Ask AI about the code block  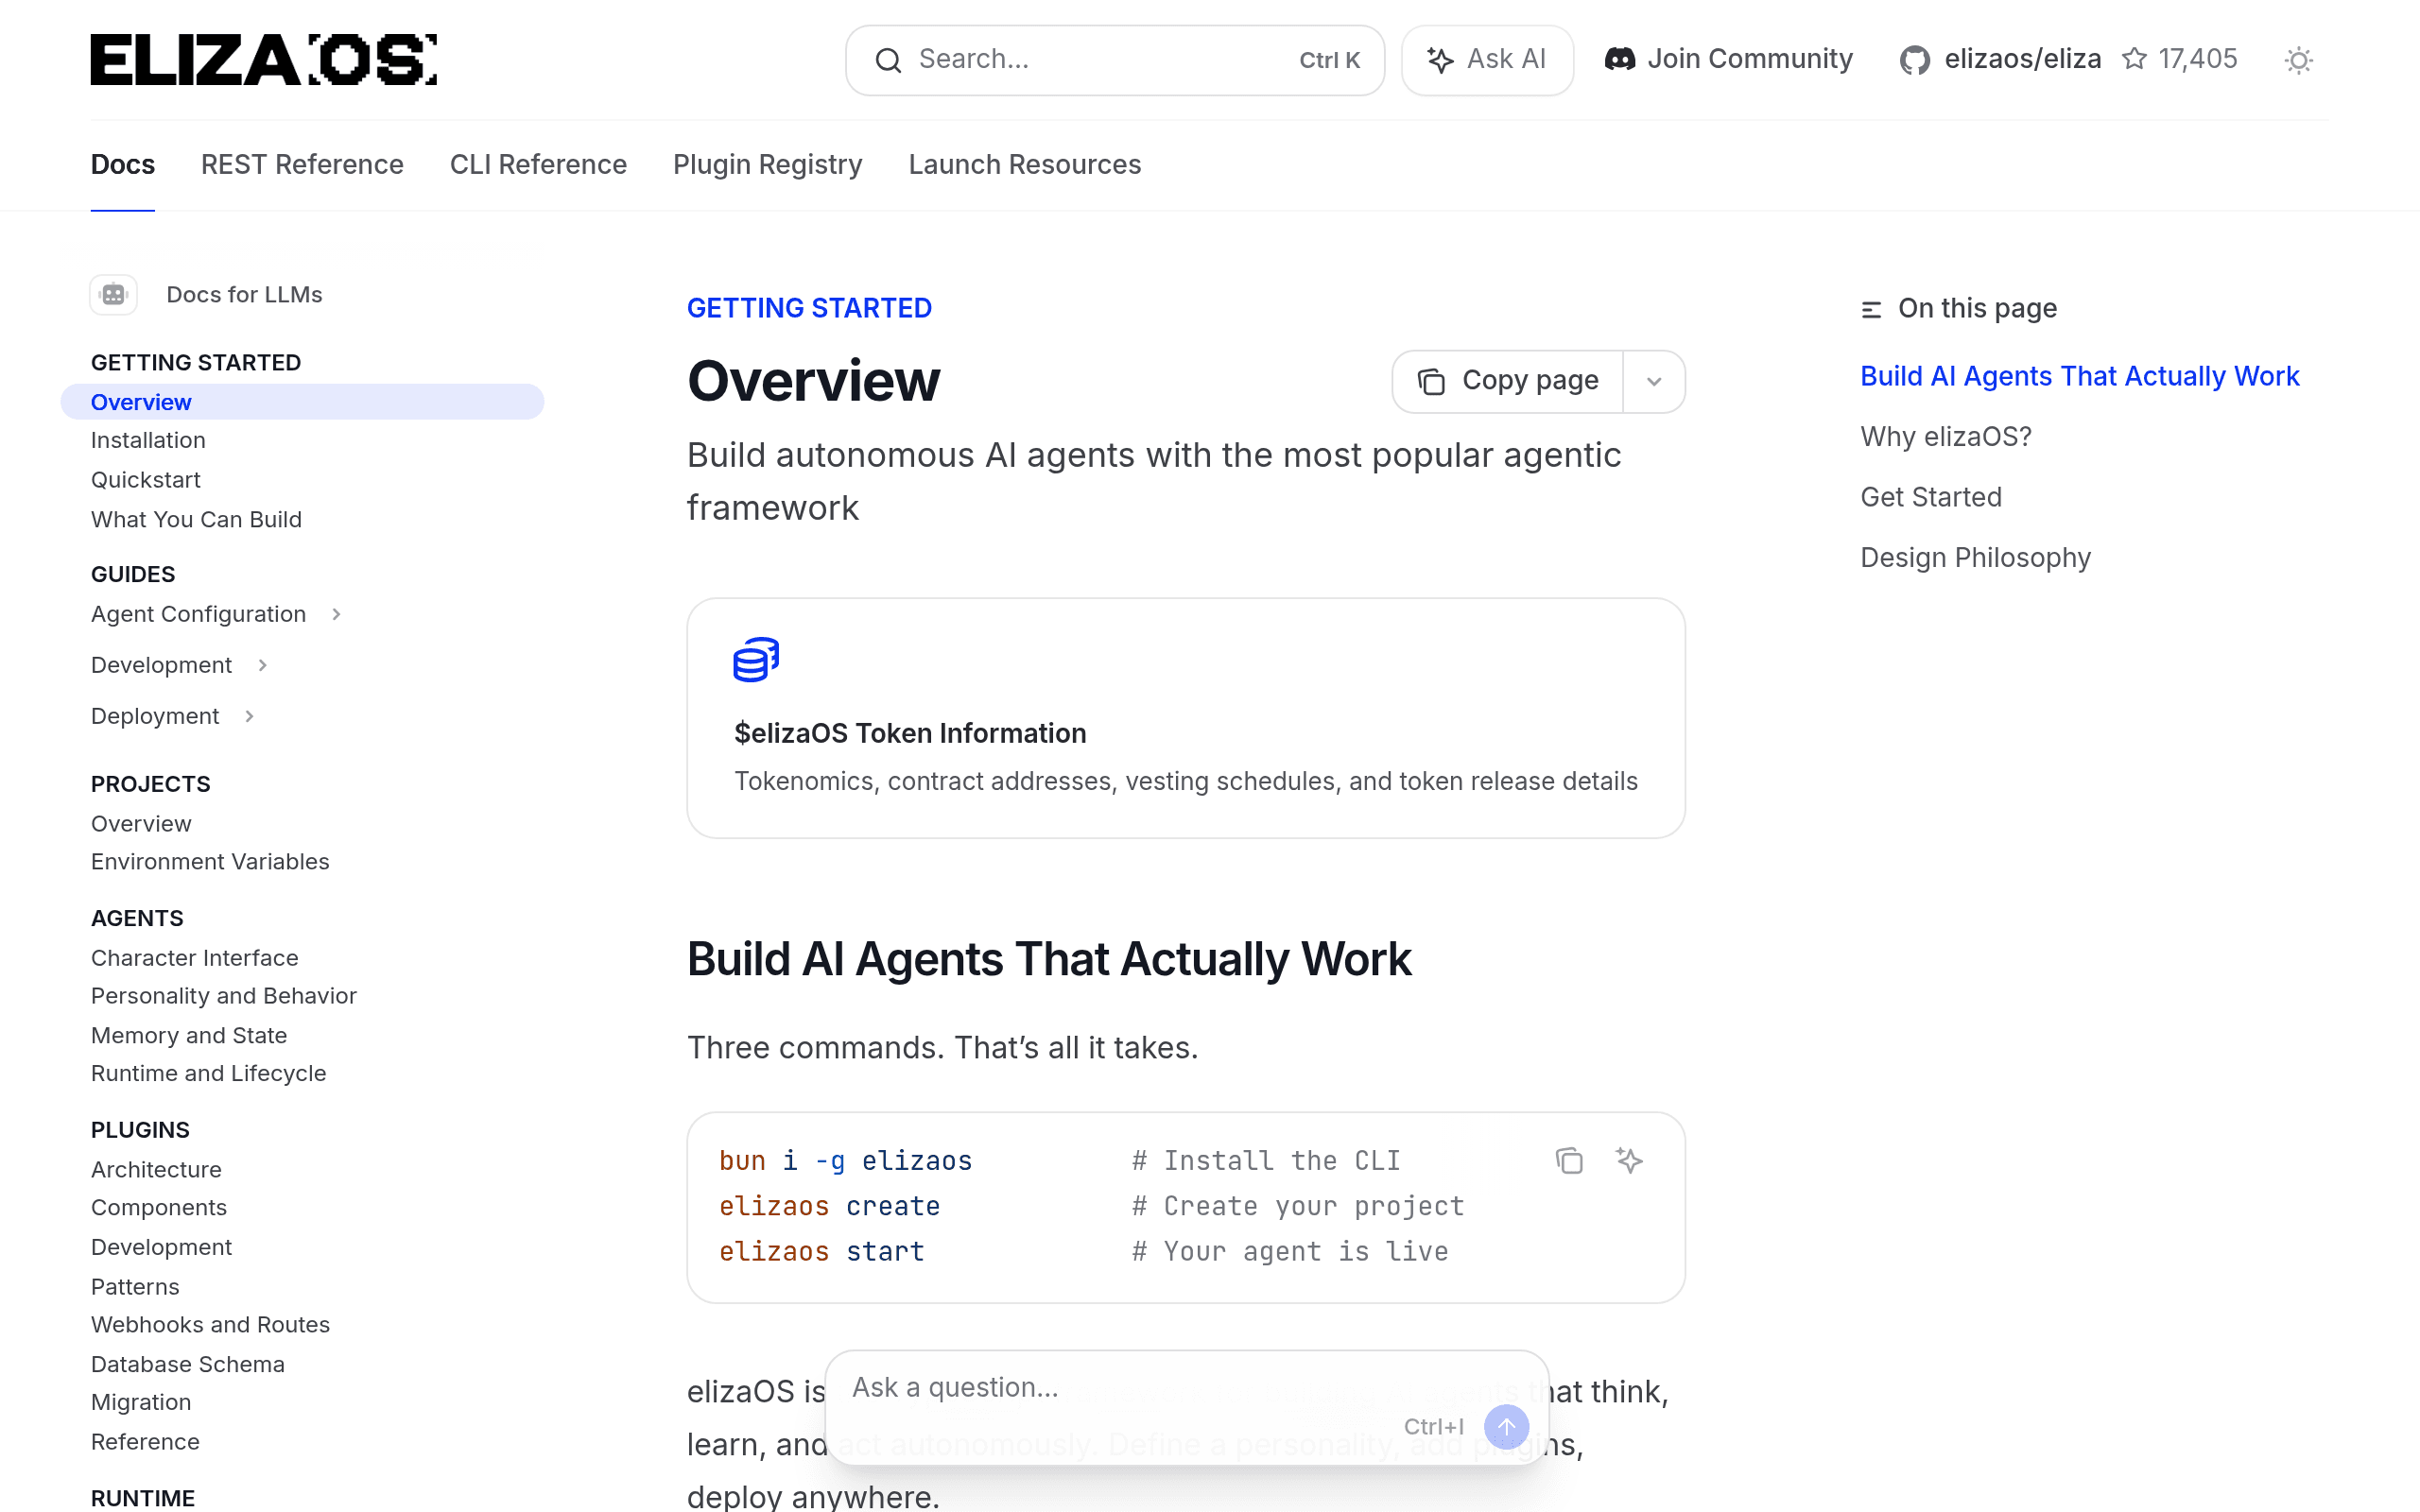point(1630,1160)
